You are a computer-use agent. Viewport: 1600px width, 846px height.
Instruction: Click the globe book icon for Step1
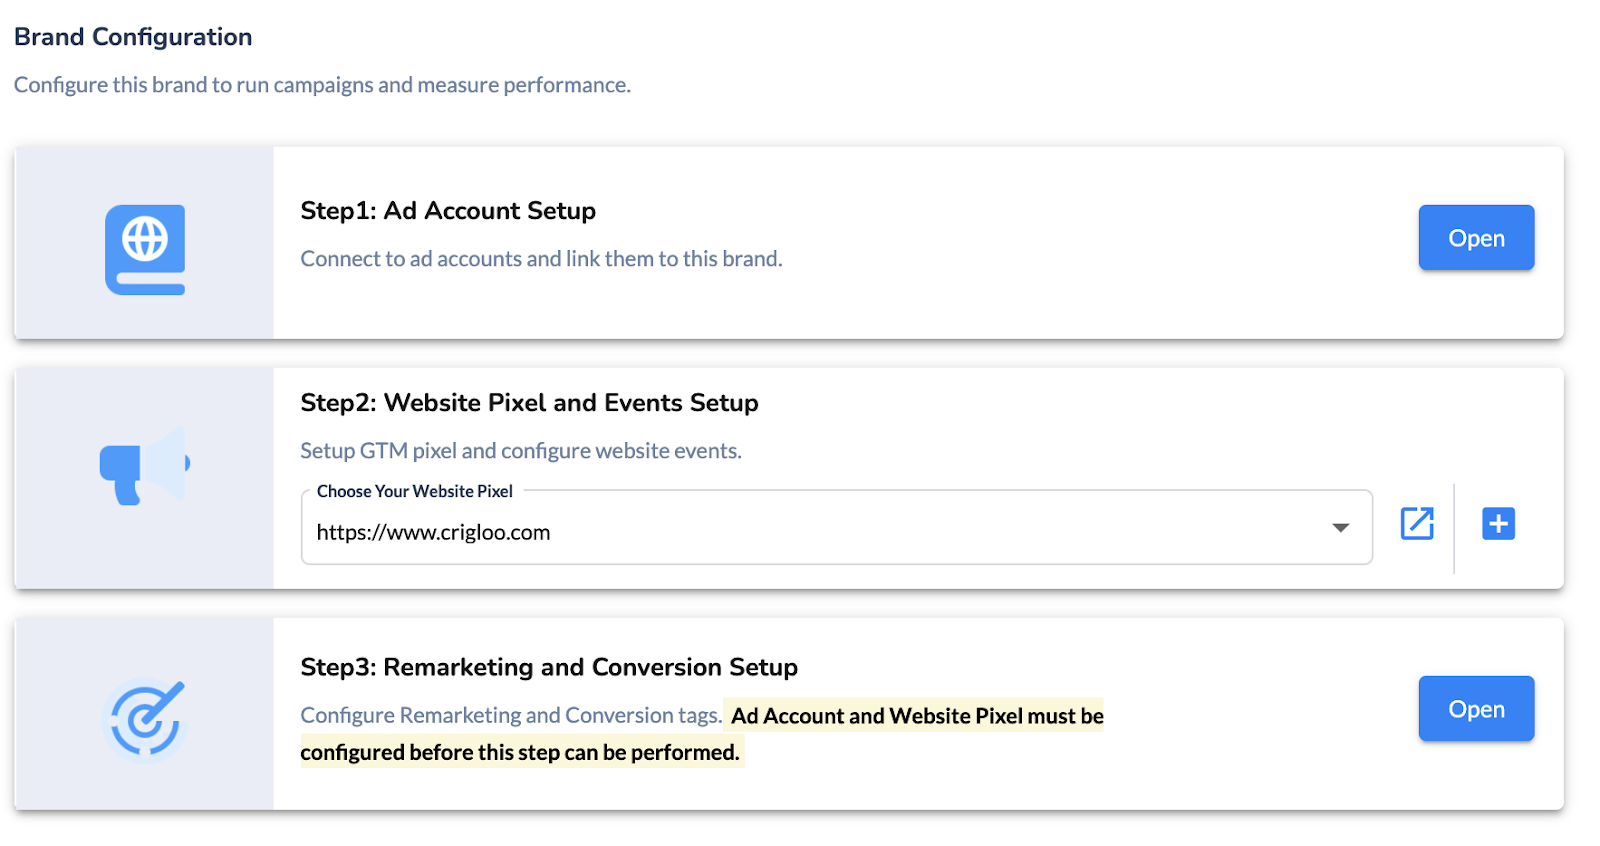(x=145, y=250)
